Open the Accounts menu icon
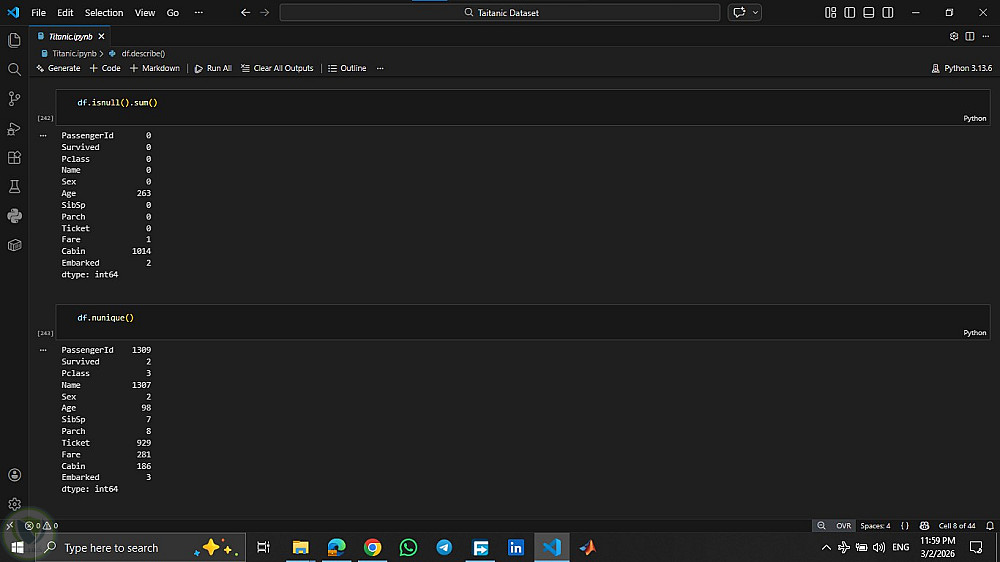 pyautogui.click(x=14, y=475)
